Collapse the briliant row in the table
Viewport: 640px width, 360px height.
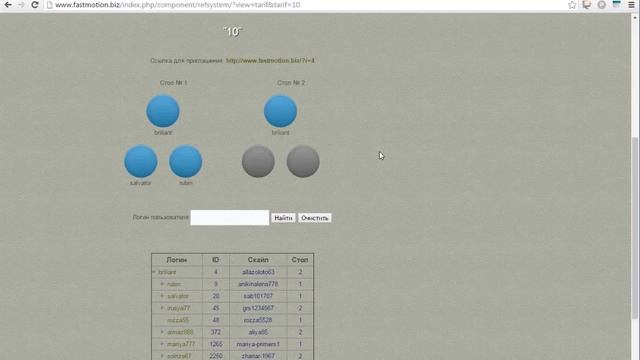(x=154, y=272)
